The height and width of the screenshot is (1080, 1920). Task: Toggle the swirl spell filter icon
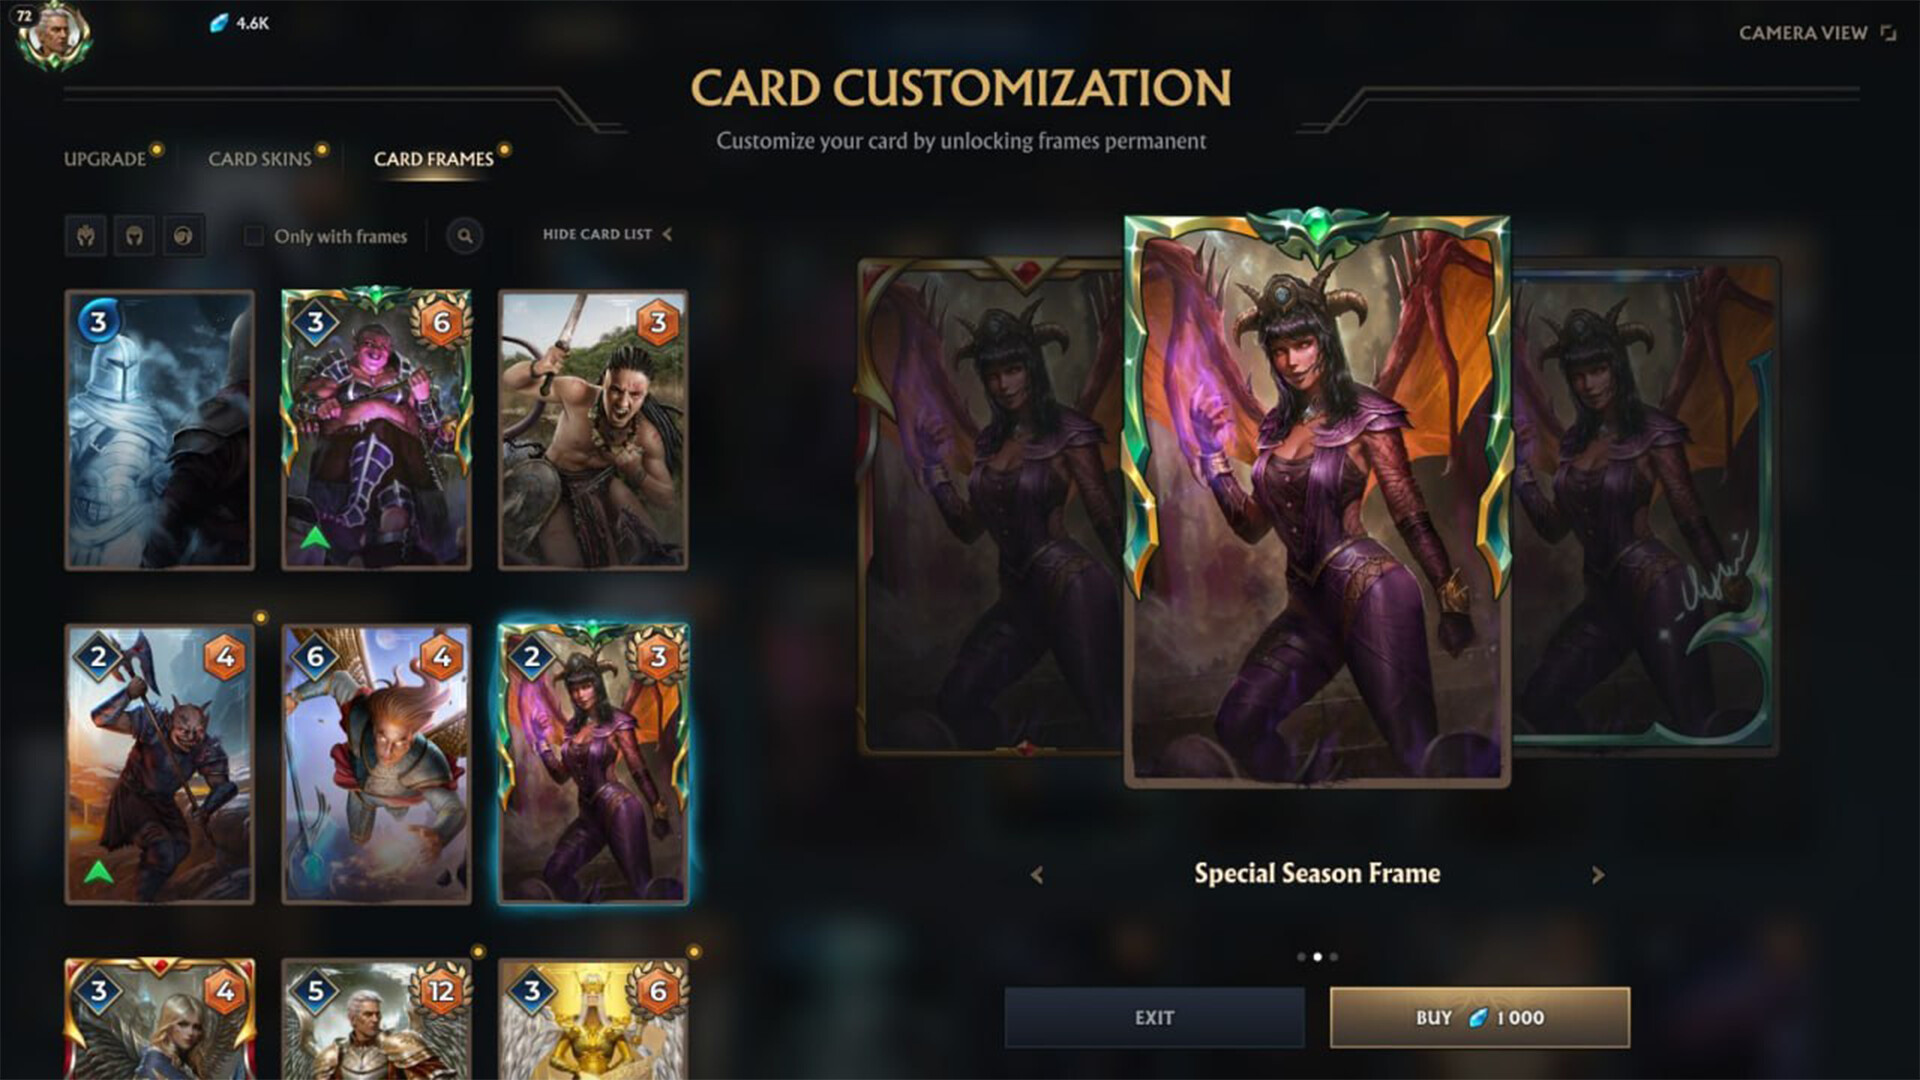(183, 236)
